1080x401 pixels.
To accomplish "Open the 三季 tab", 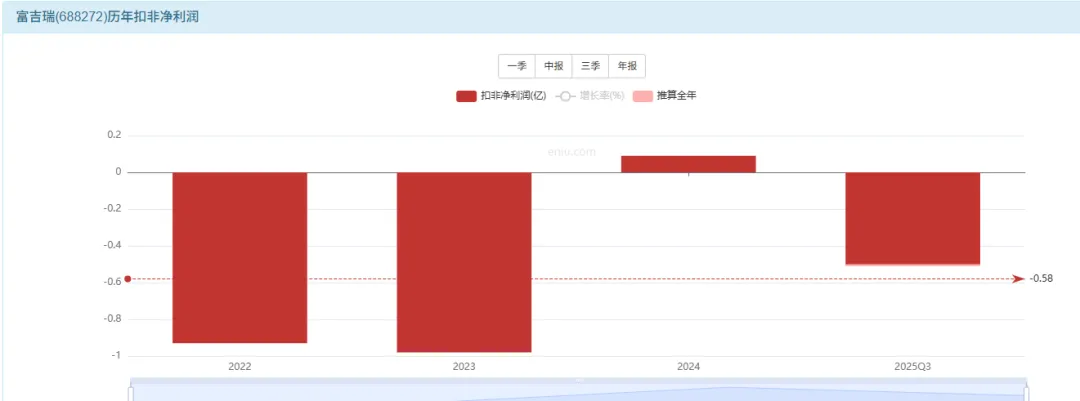I will [x=590, y=66].
